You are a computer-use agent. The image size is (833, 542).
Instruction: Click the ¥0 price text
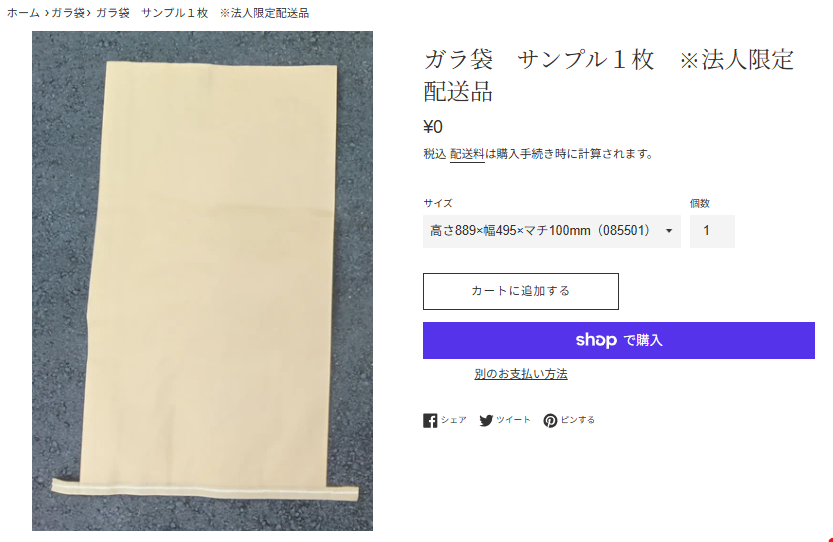433,127
